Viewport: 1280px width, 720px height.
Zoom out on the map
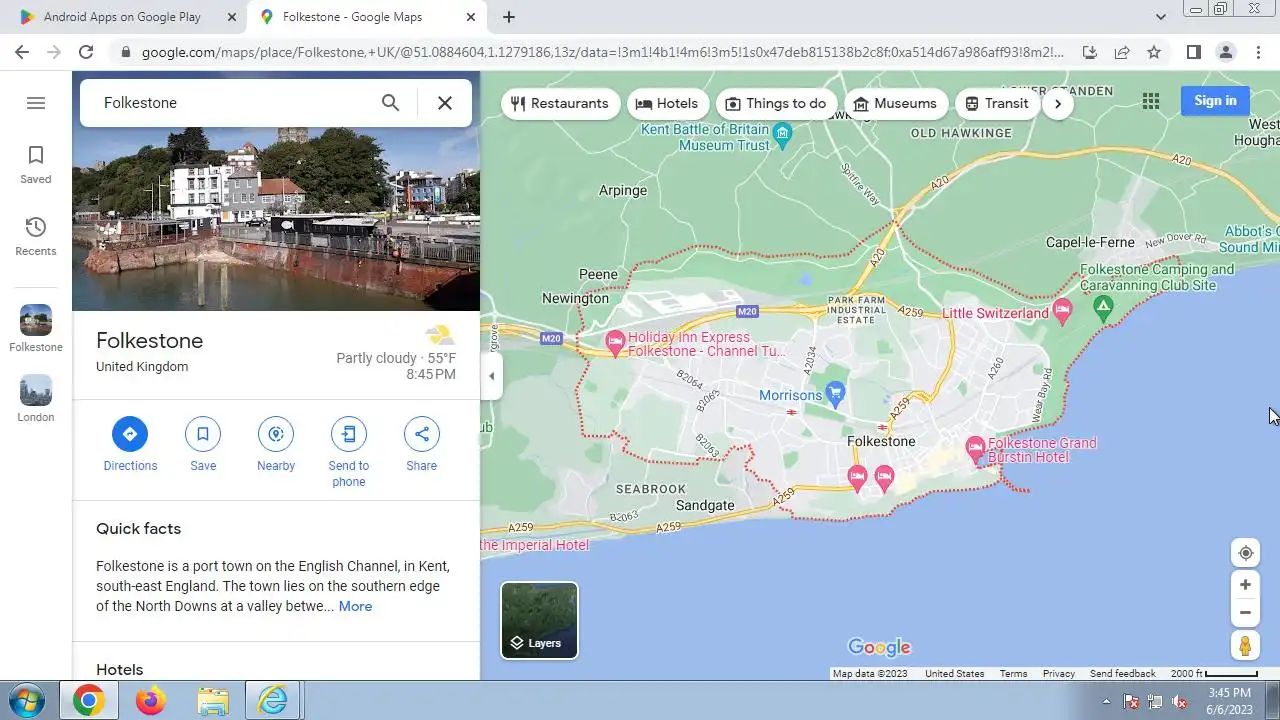[1245, 613]
